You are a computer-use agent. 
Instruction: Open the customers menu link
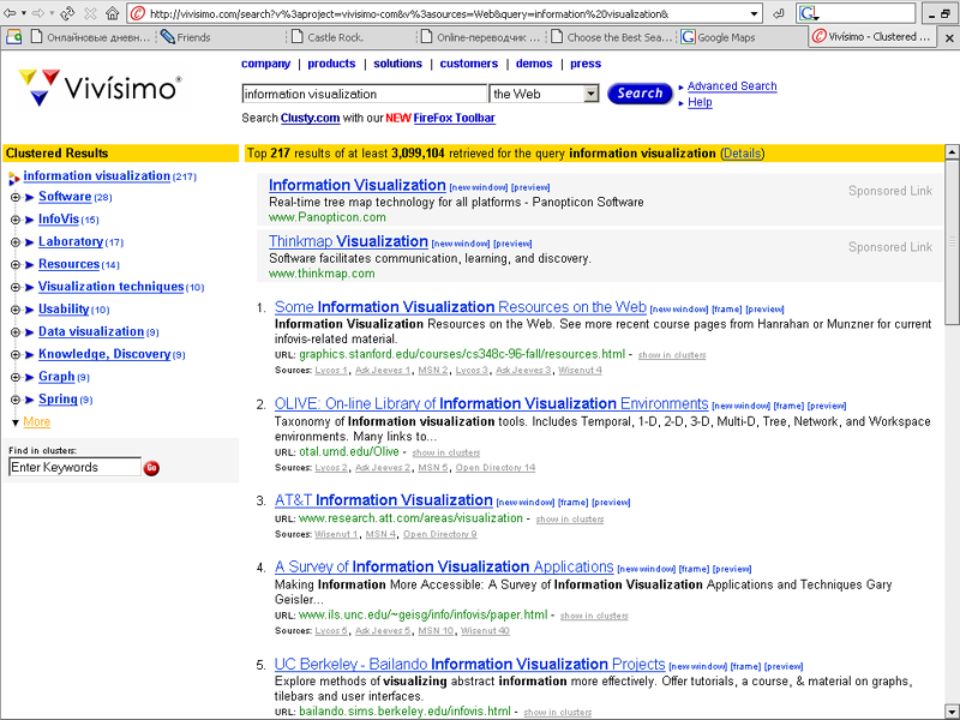point(469,64)
